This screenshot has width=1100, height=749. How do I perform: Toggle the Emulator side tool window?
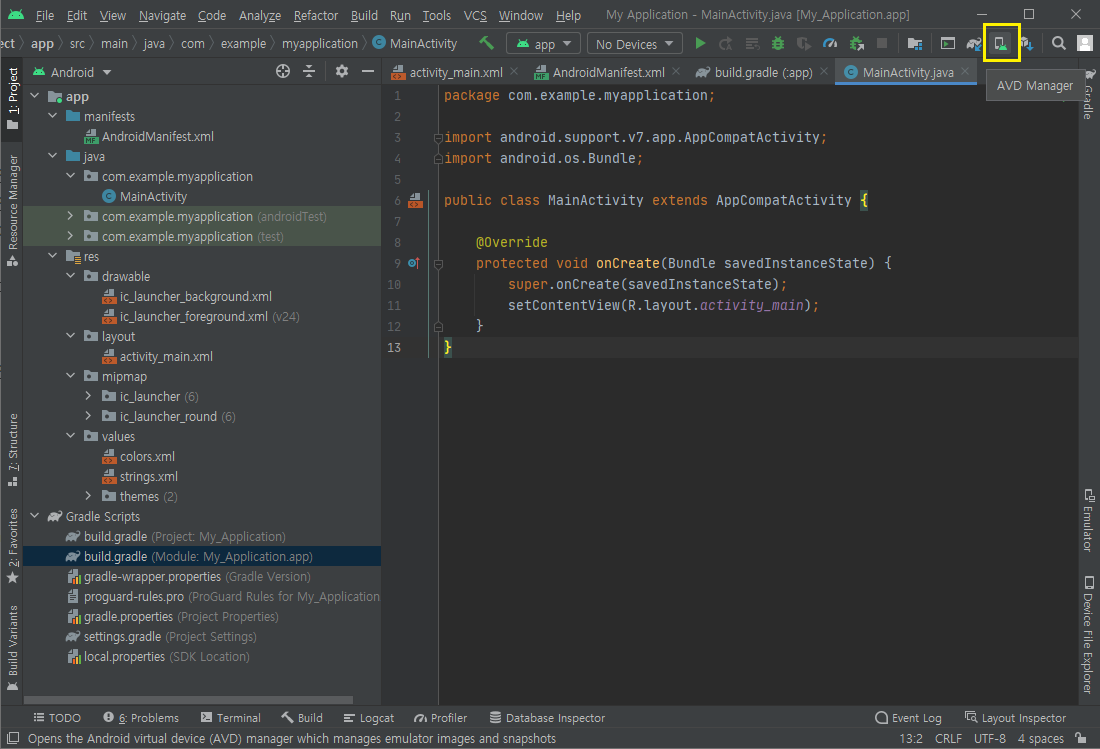[1088, 520]
